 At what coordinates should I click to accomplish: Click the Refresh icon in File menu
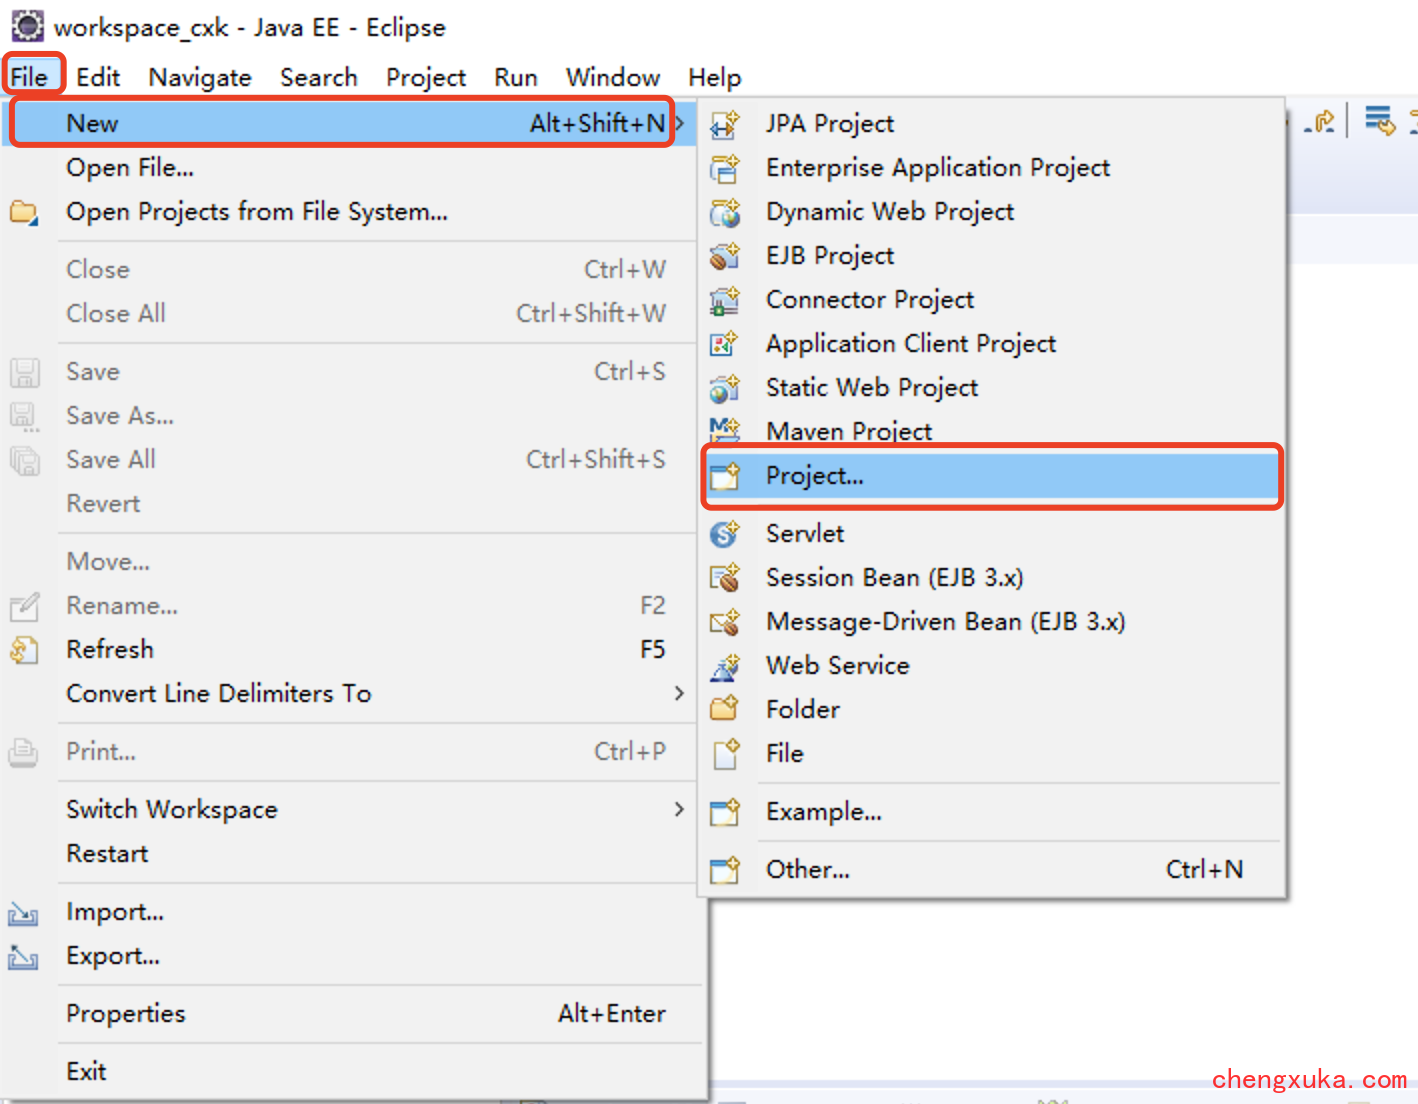[24, 650]
